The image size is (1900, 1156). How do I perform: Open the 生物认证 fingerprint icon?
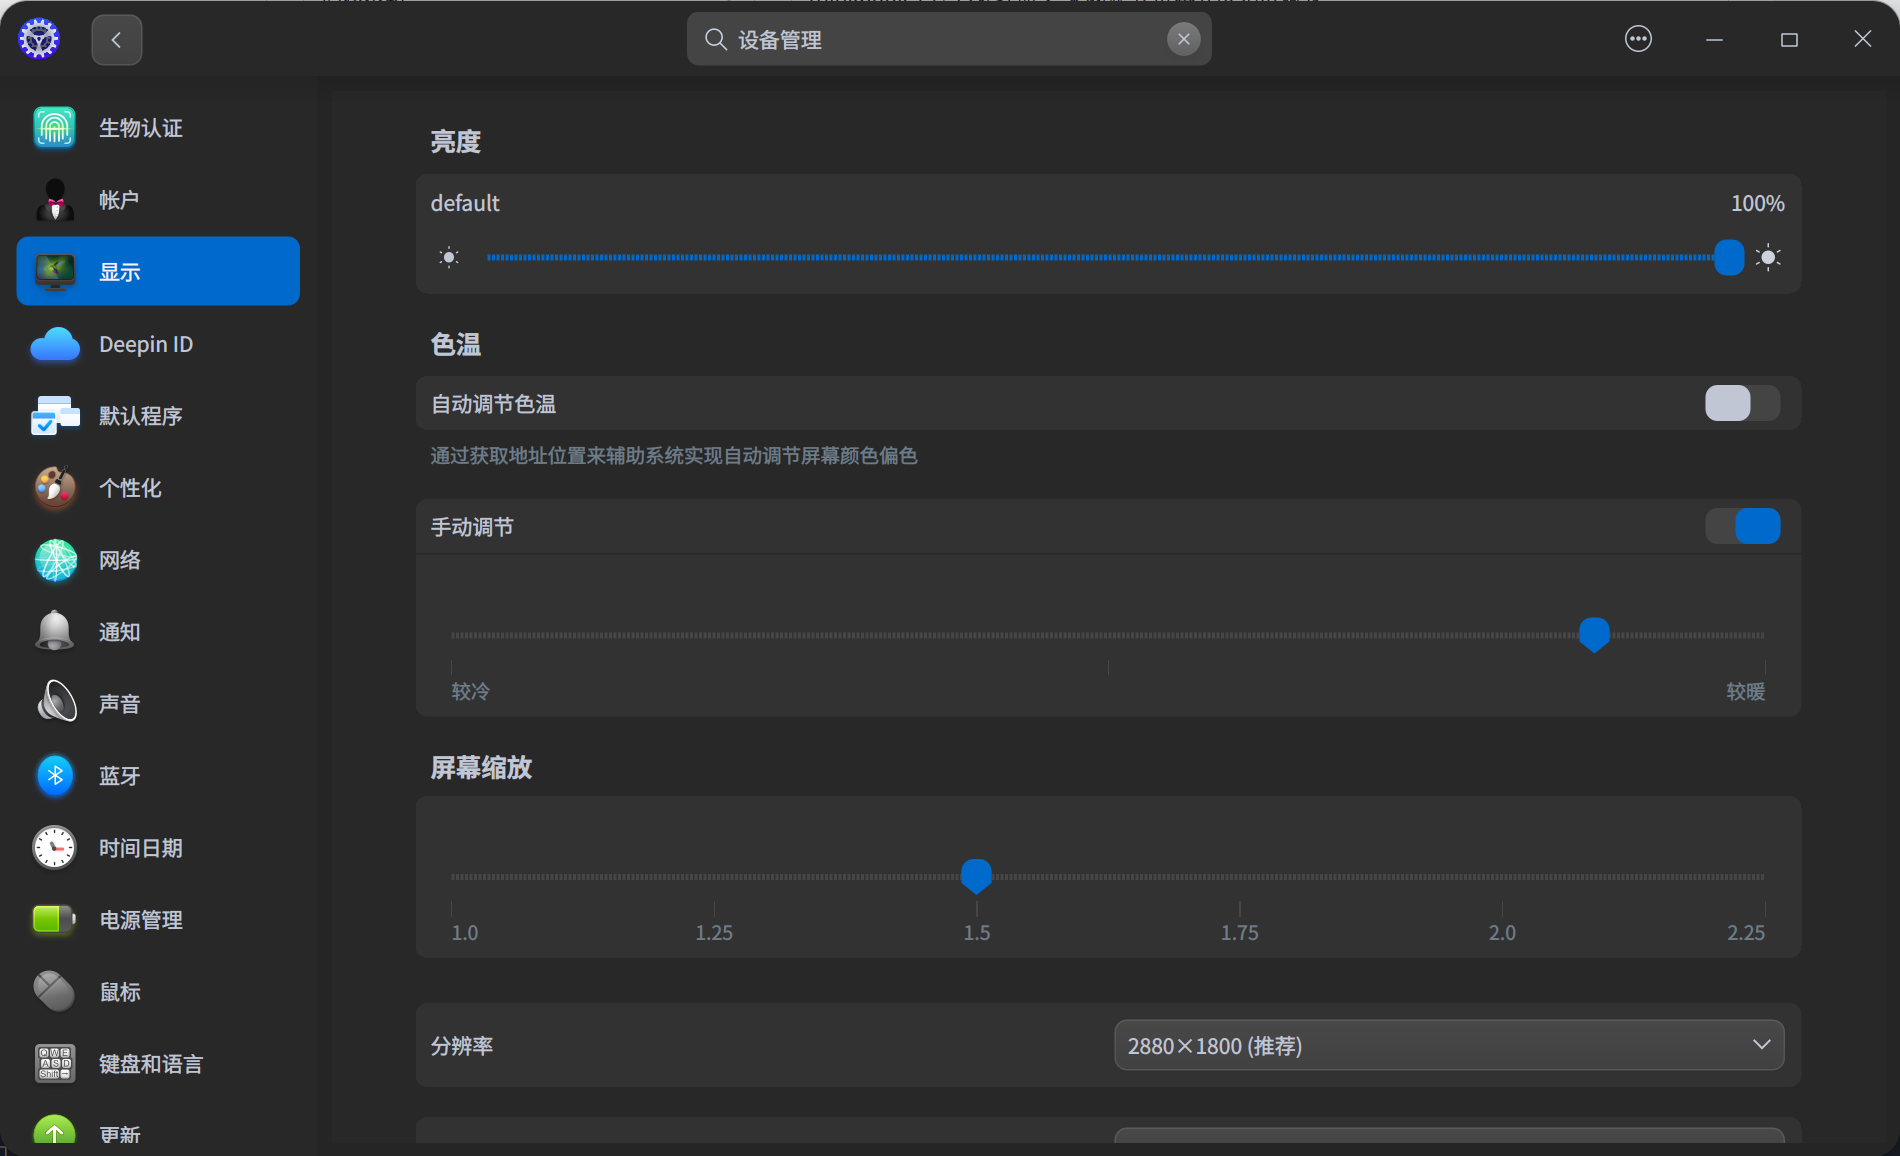click(x=54, y=128)
